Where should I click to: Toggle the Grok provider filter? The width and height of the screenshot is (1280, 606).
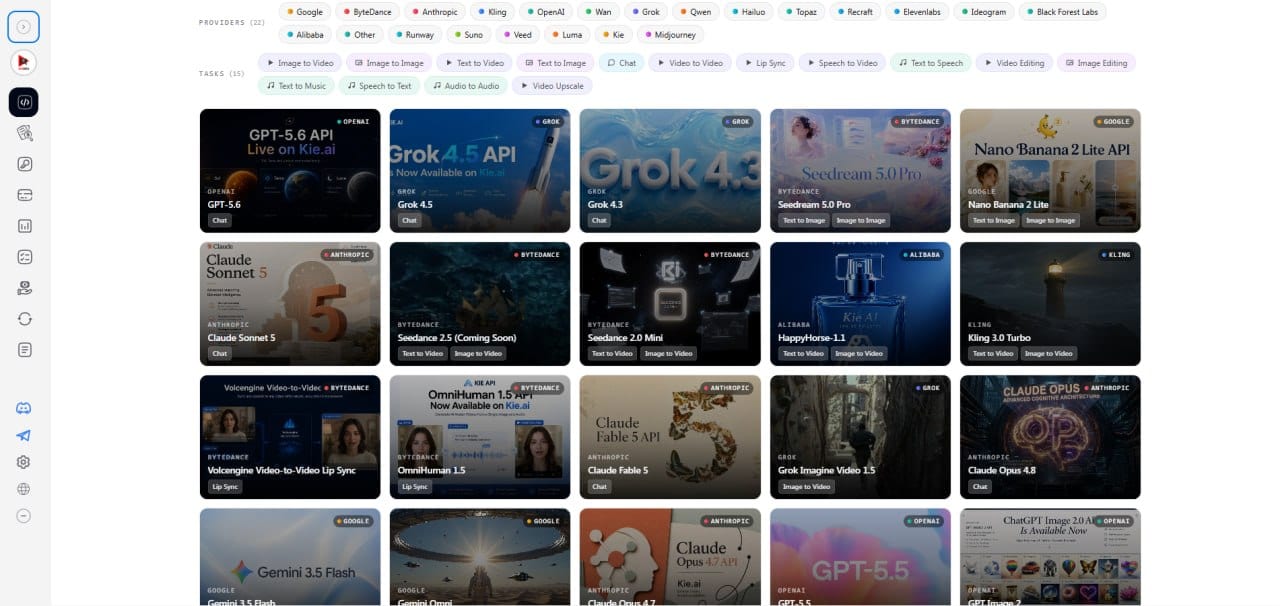[x=646, y=12]
